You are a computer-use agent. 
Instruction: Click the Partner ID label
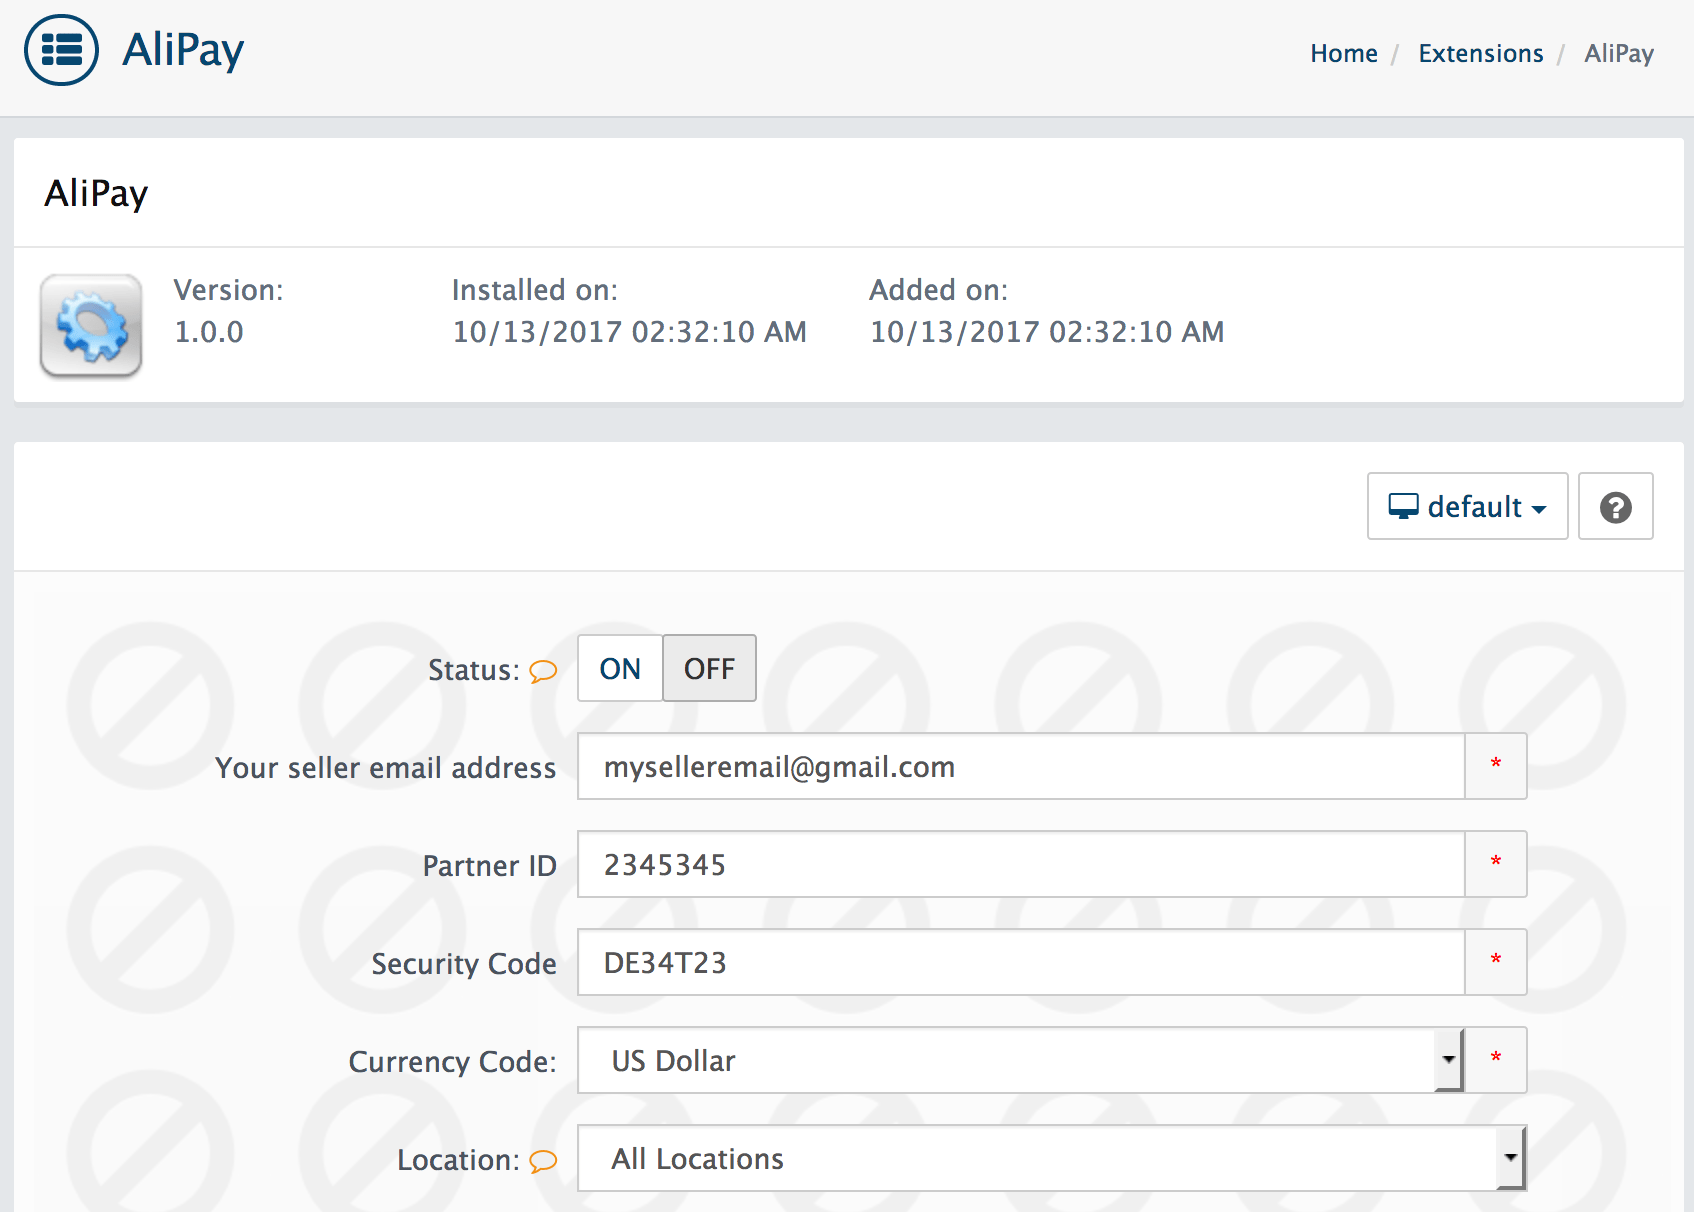pos(489,866)
